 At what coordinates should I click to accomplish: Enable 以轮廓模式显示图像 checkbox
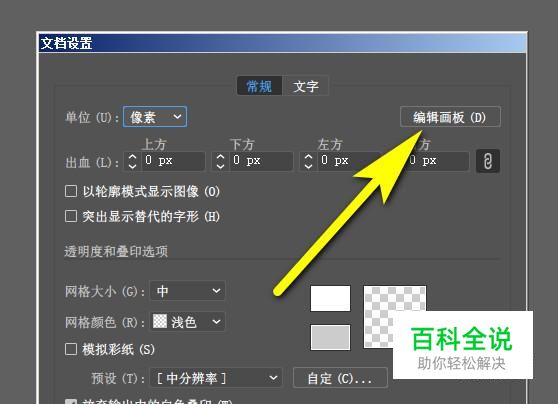71,191
